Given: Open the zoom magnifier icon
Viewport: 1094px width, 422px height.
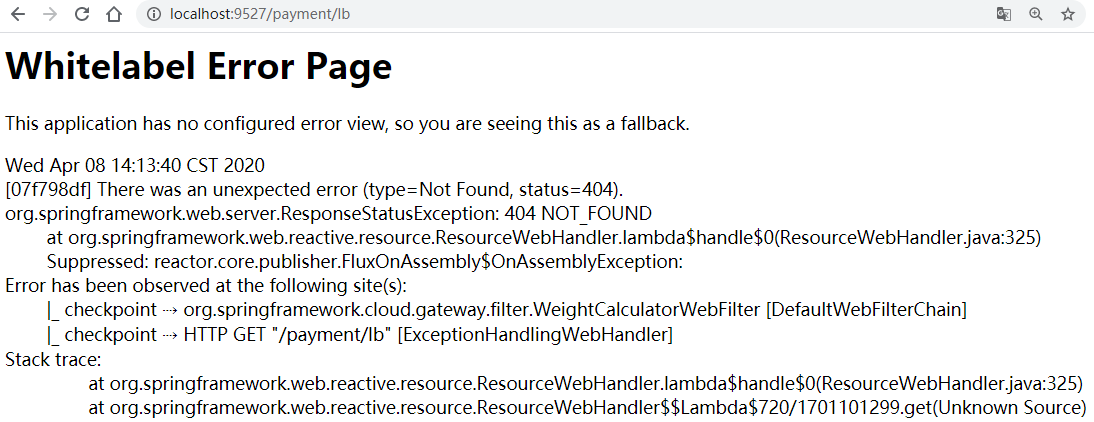Looking at the screenshot, I should point(1035,14).
